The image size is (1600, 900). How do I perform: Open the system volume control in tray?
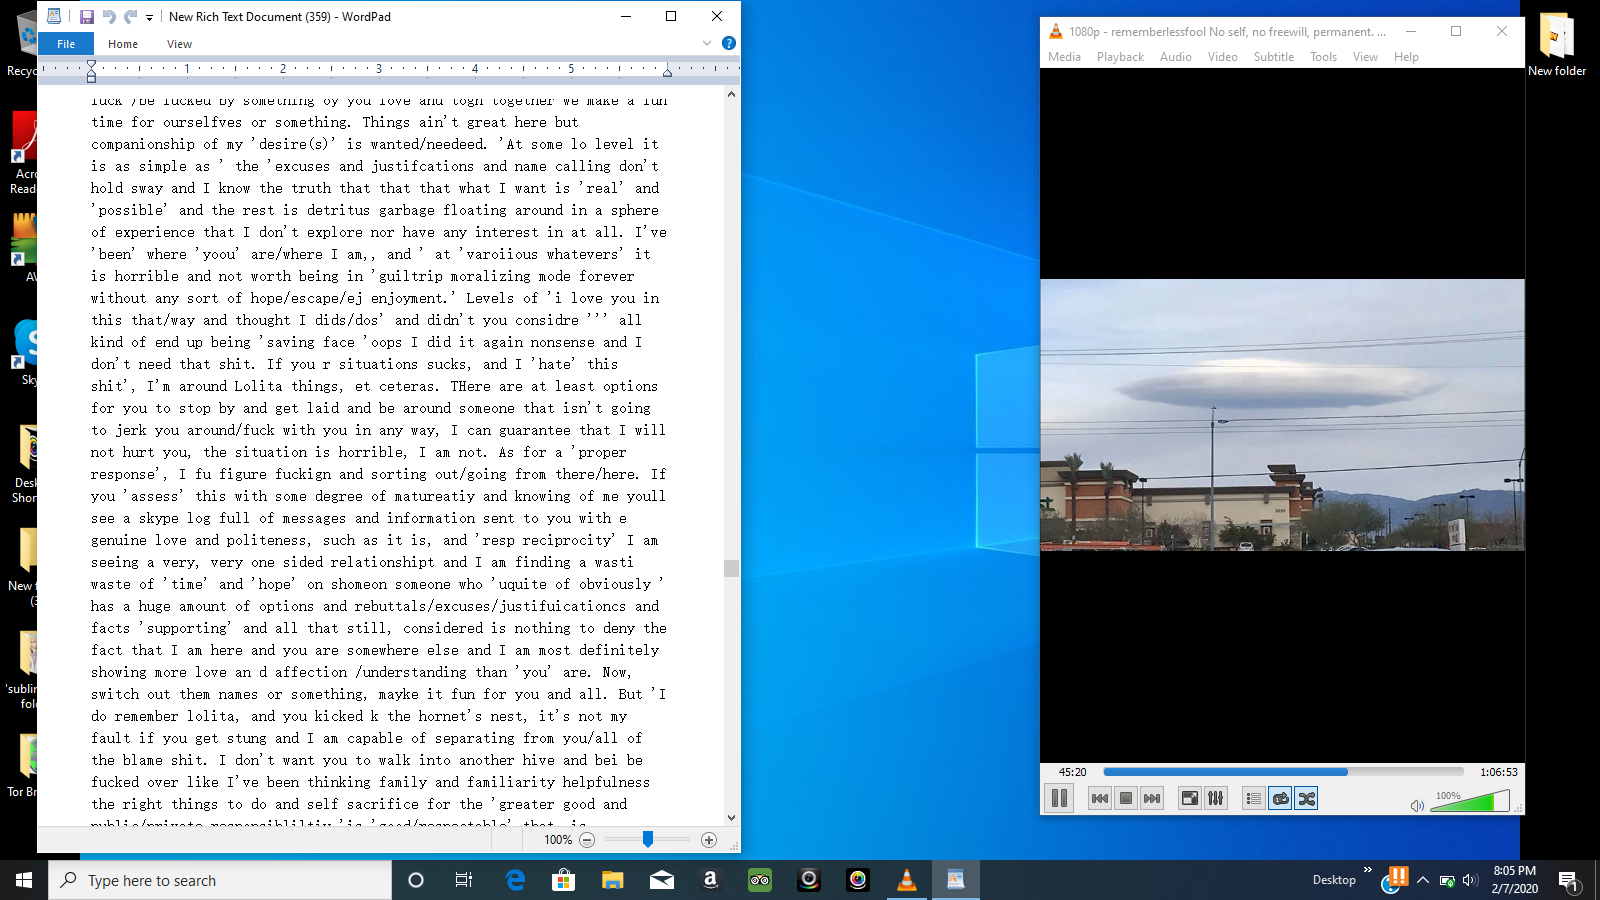[x=1469, y=880]
